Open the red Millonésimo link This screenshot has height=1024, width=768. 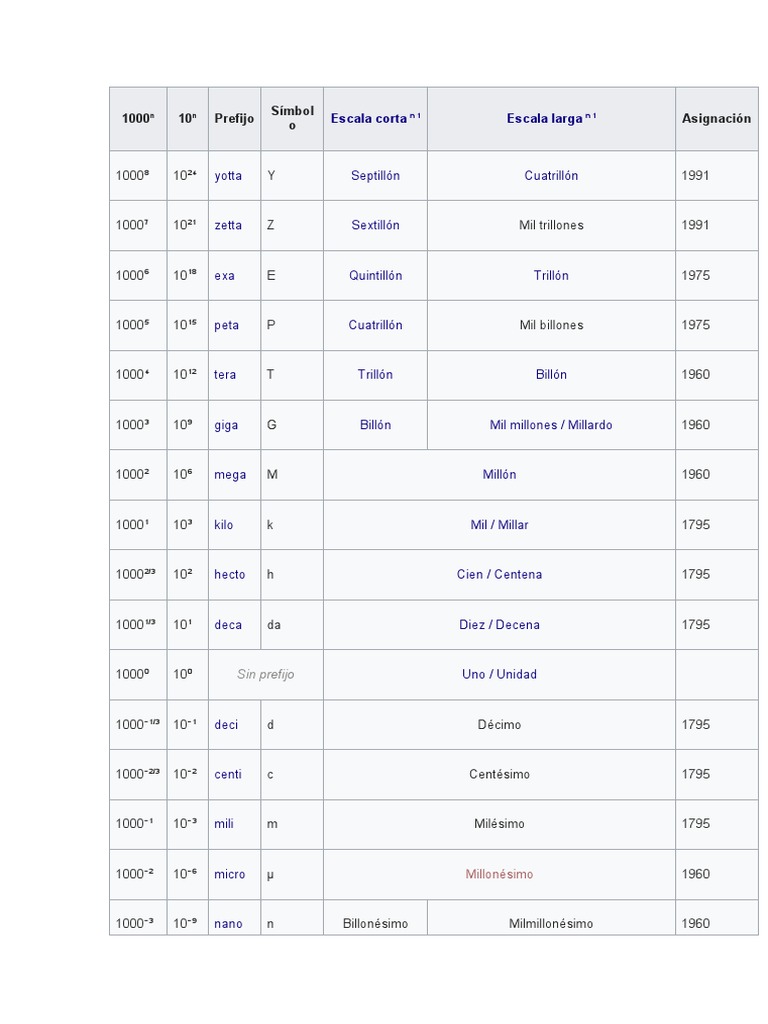pos(499,874)
